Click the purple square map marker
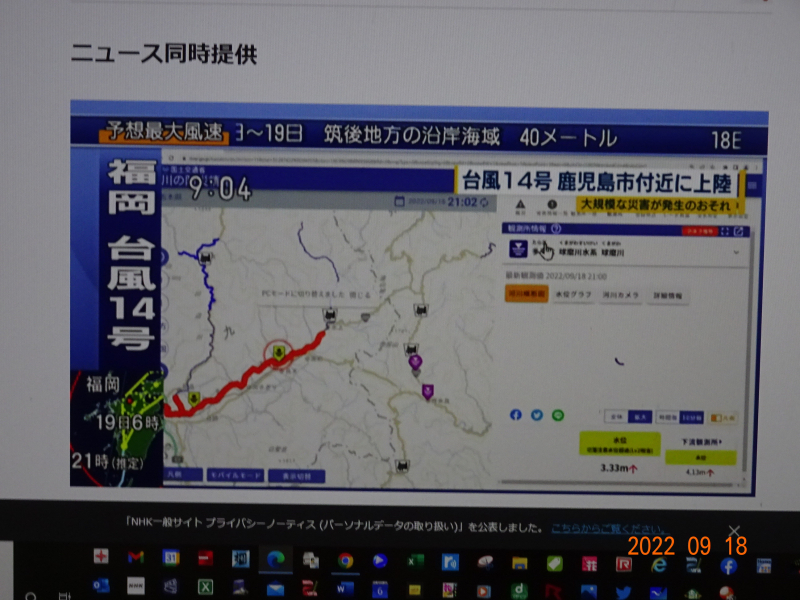The width and height of the screenshot is (800, 600). [428, 391]
